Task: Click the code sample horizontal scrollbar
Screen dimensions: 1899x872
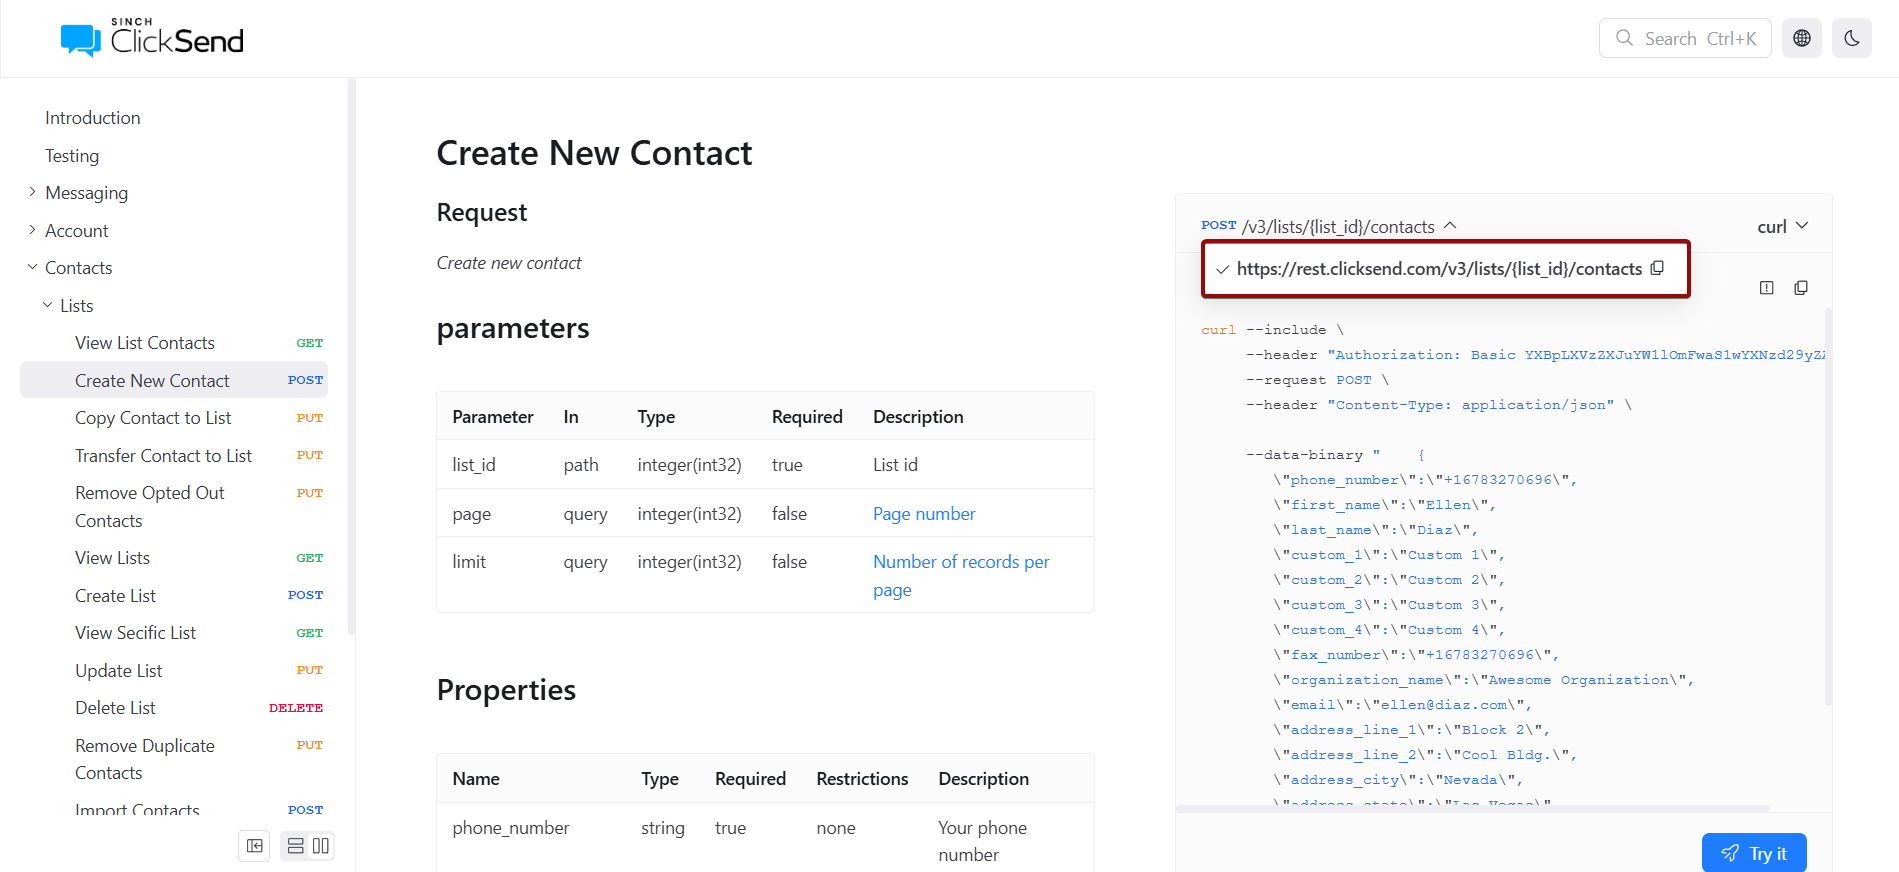Action: (x=1472, y=808)
